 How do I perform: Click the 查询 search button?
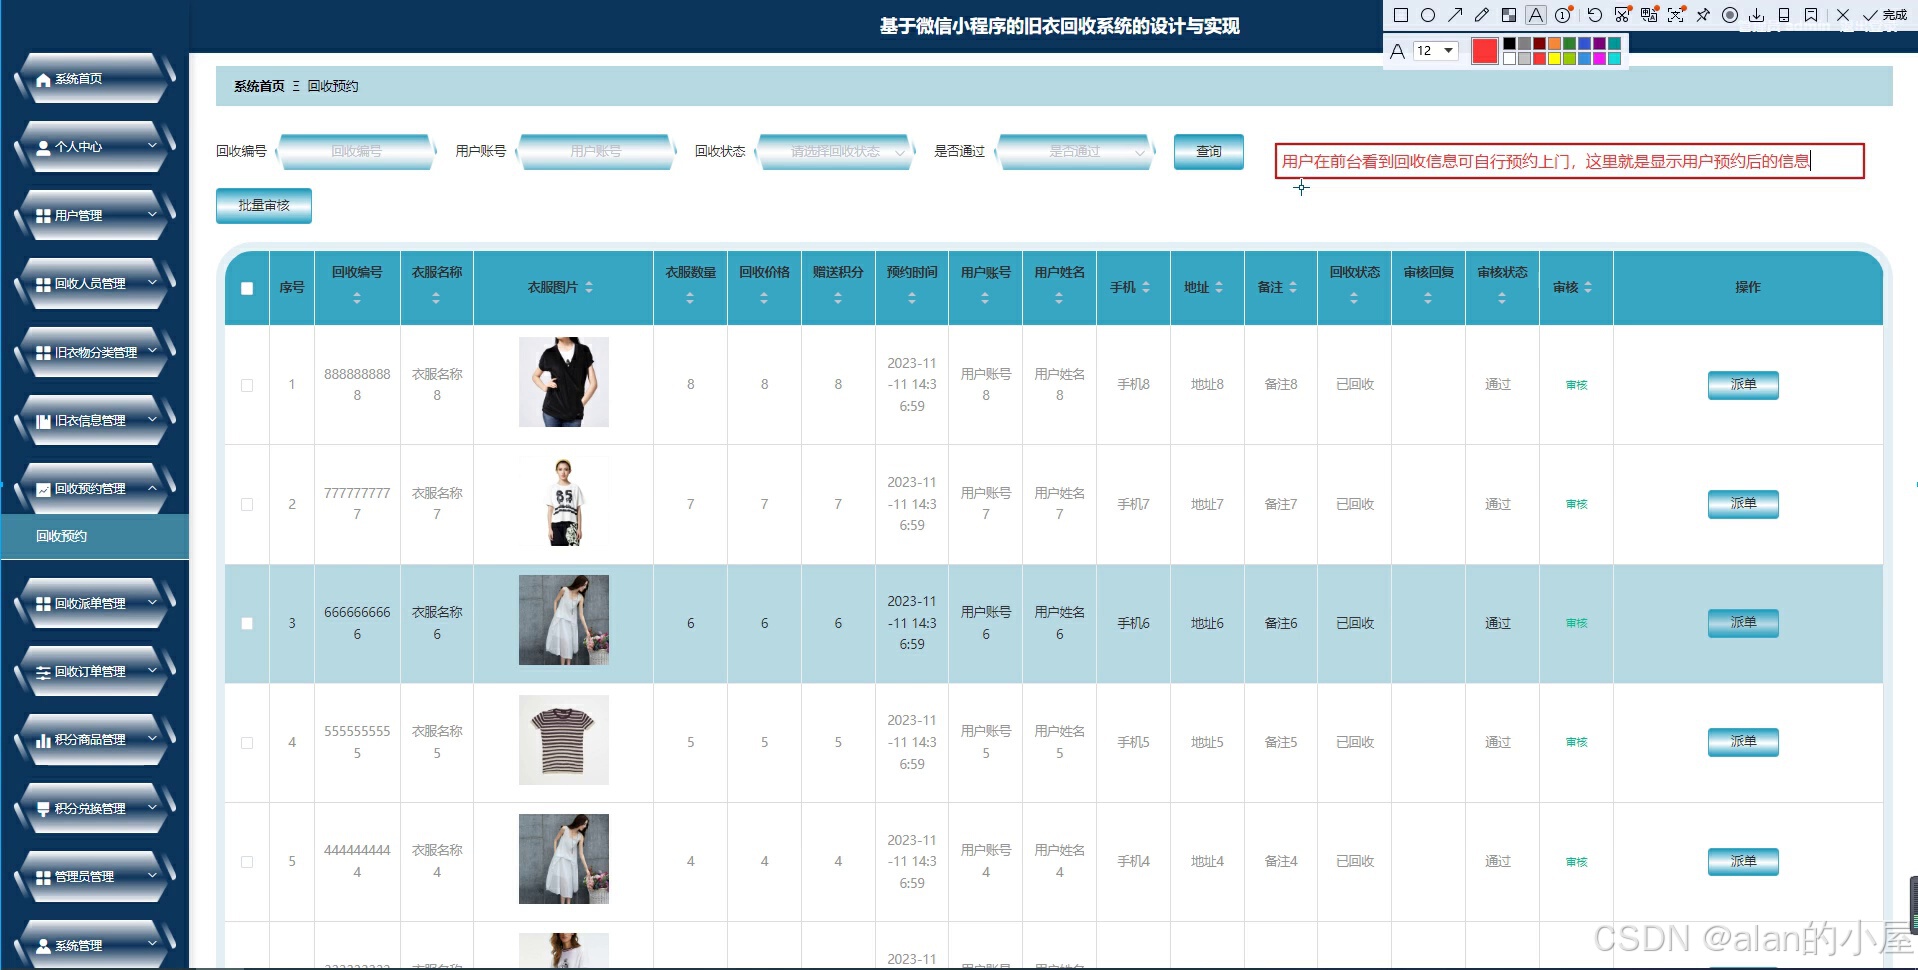coord(1209,152)
